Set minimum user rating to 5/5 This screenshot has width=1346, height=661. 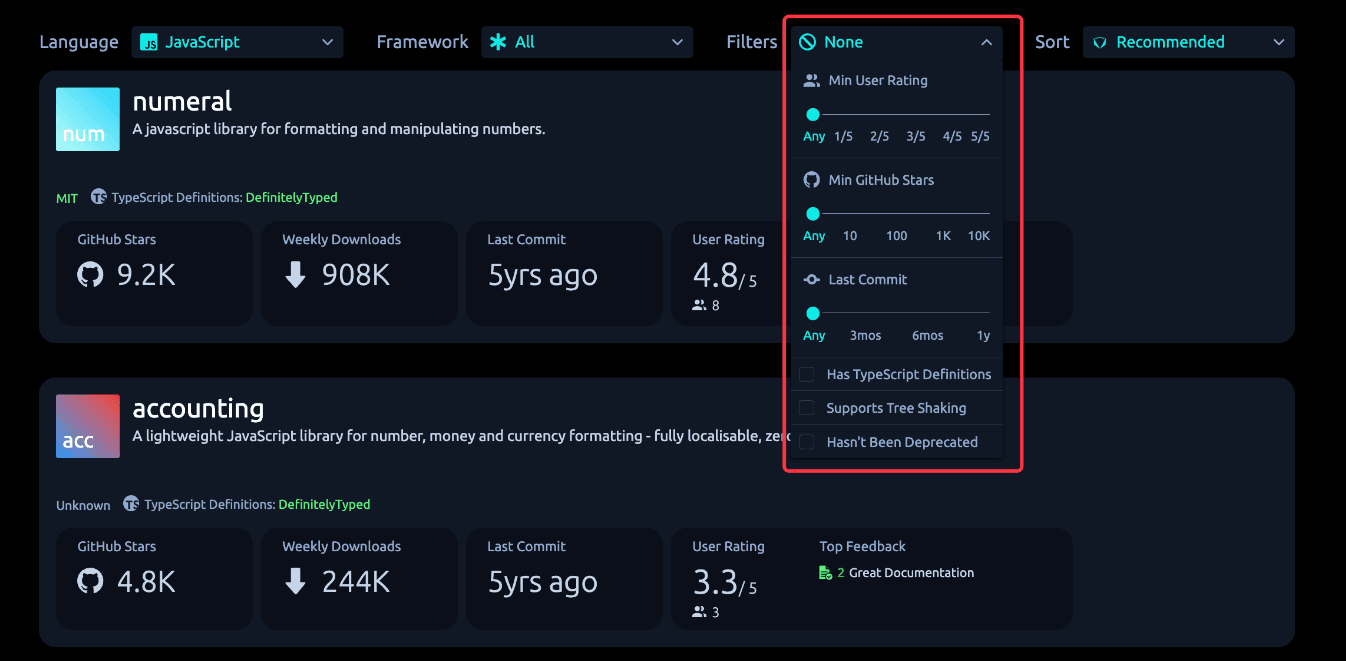(980, 136)
